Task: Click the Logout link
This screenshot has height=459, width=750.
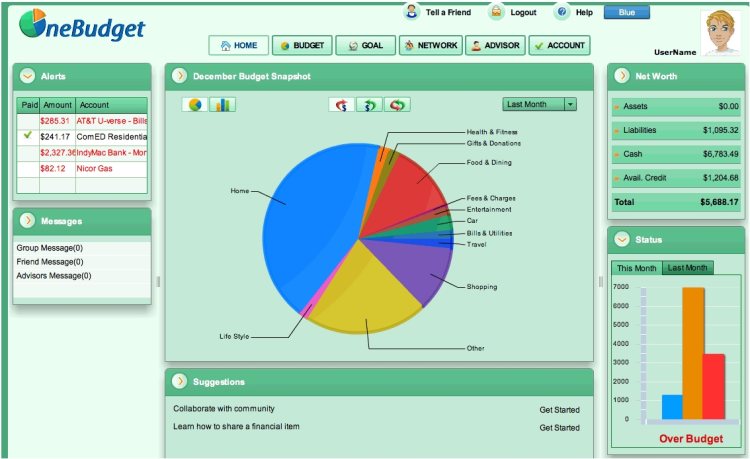Action: click(x=523, y=12)
